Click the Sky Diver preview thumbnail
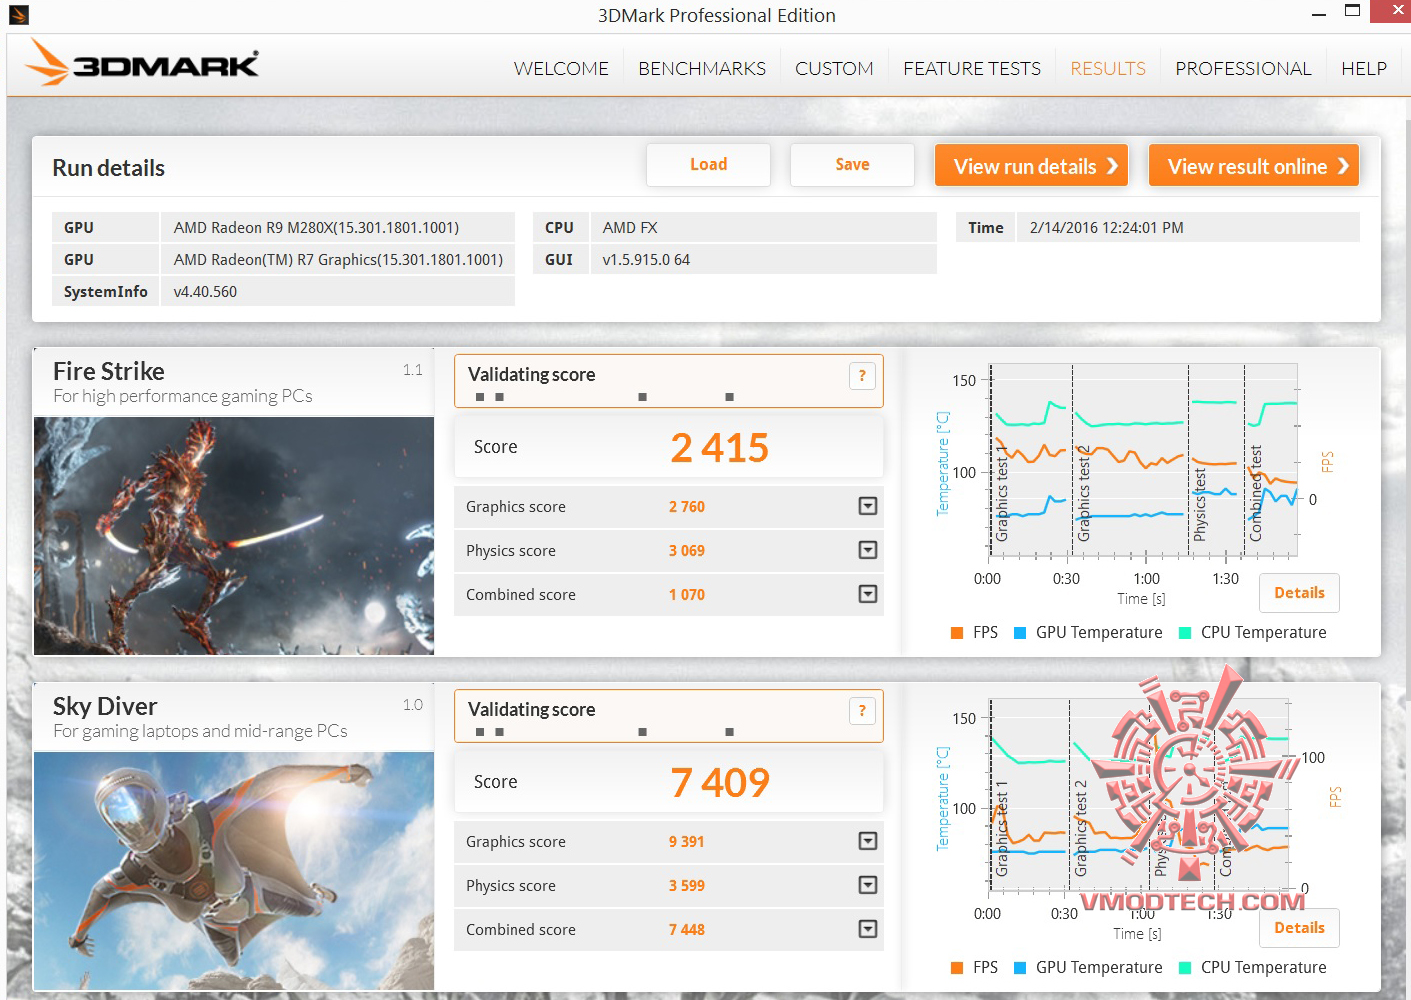 234,871
